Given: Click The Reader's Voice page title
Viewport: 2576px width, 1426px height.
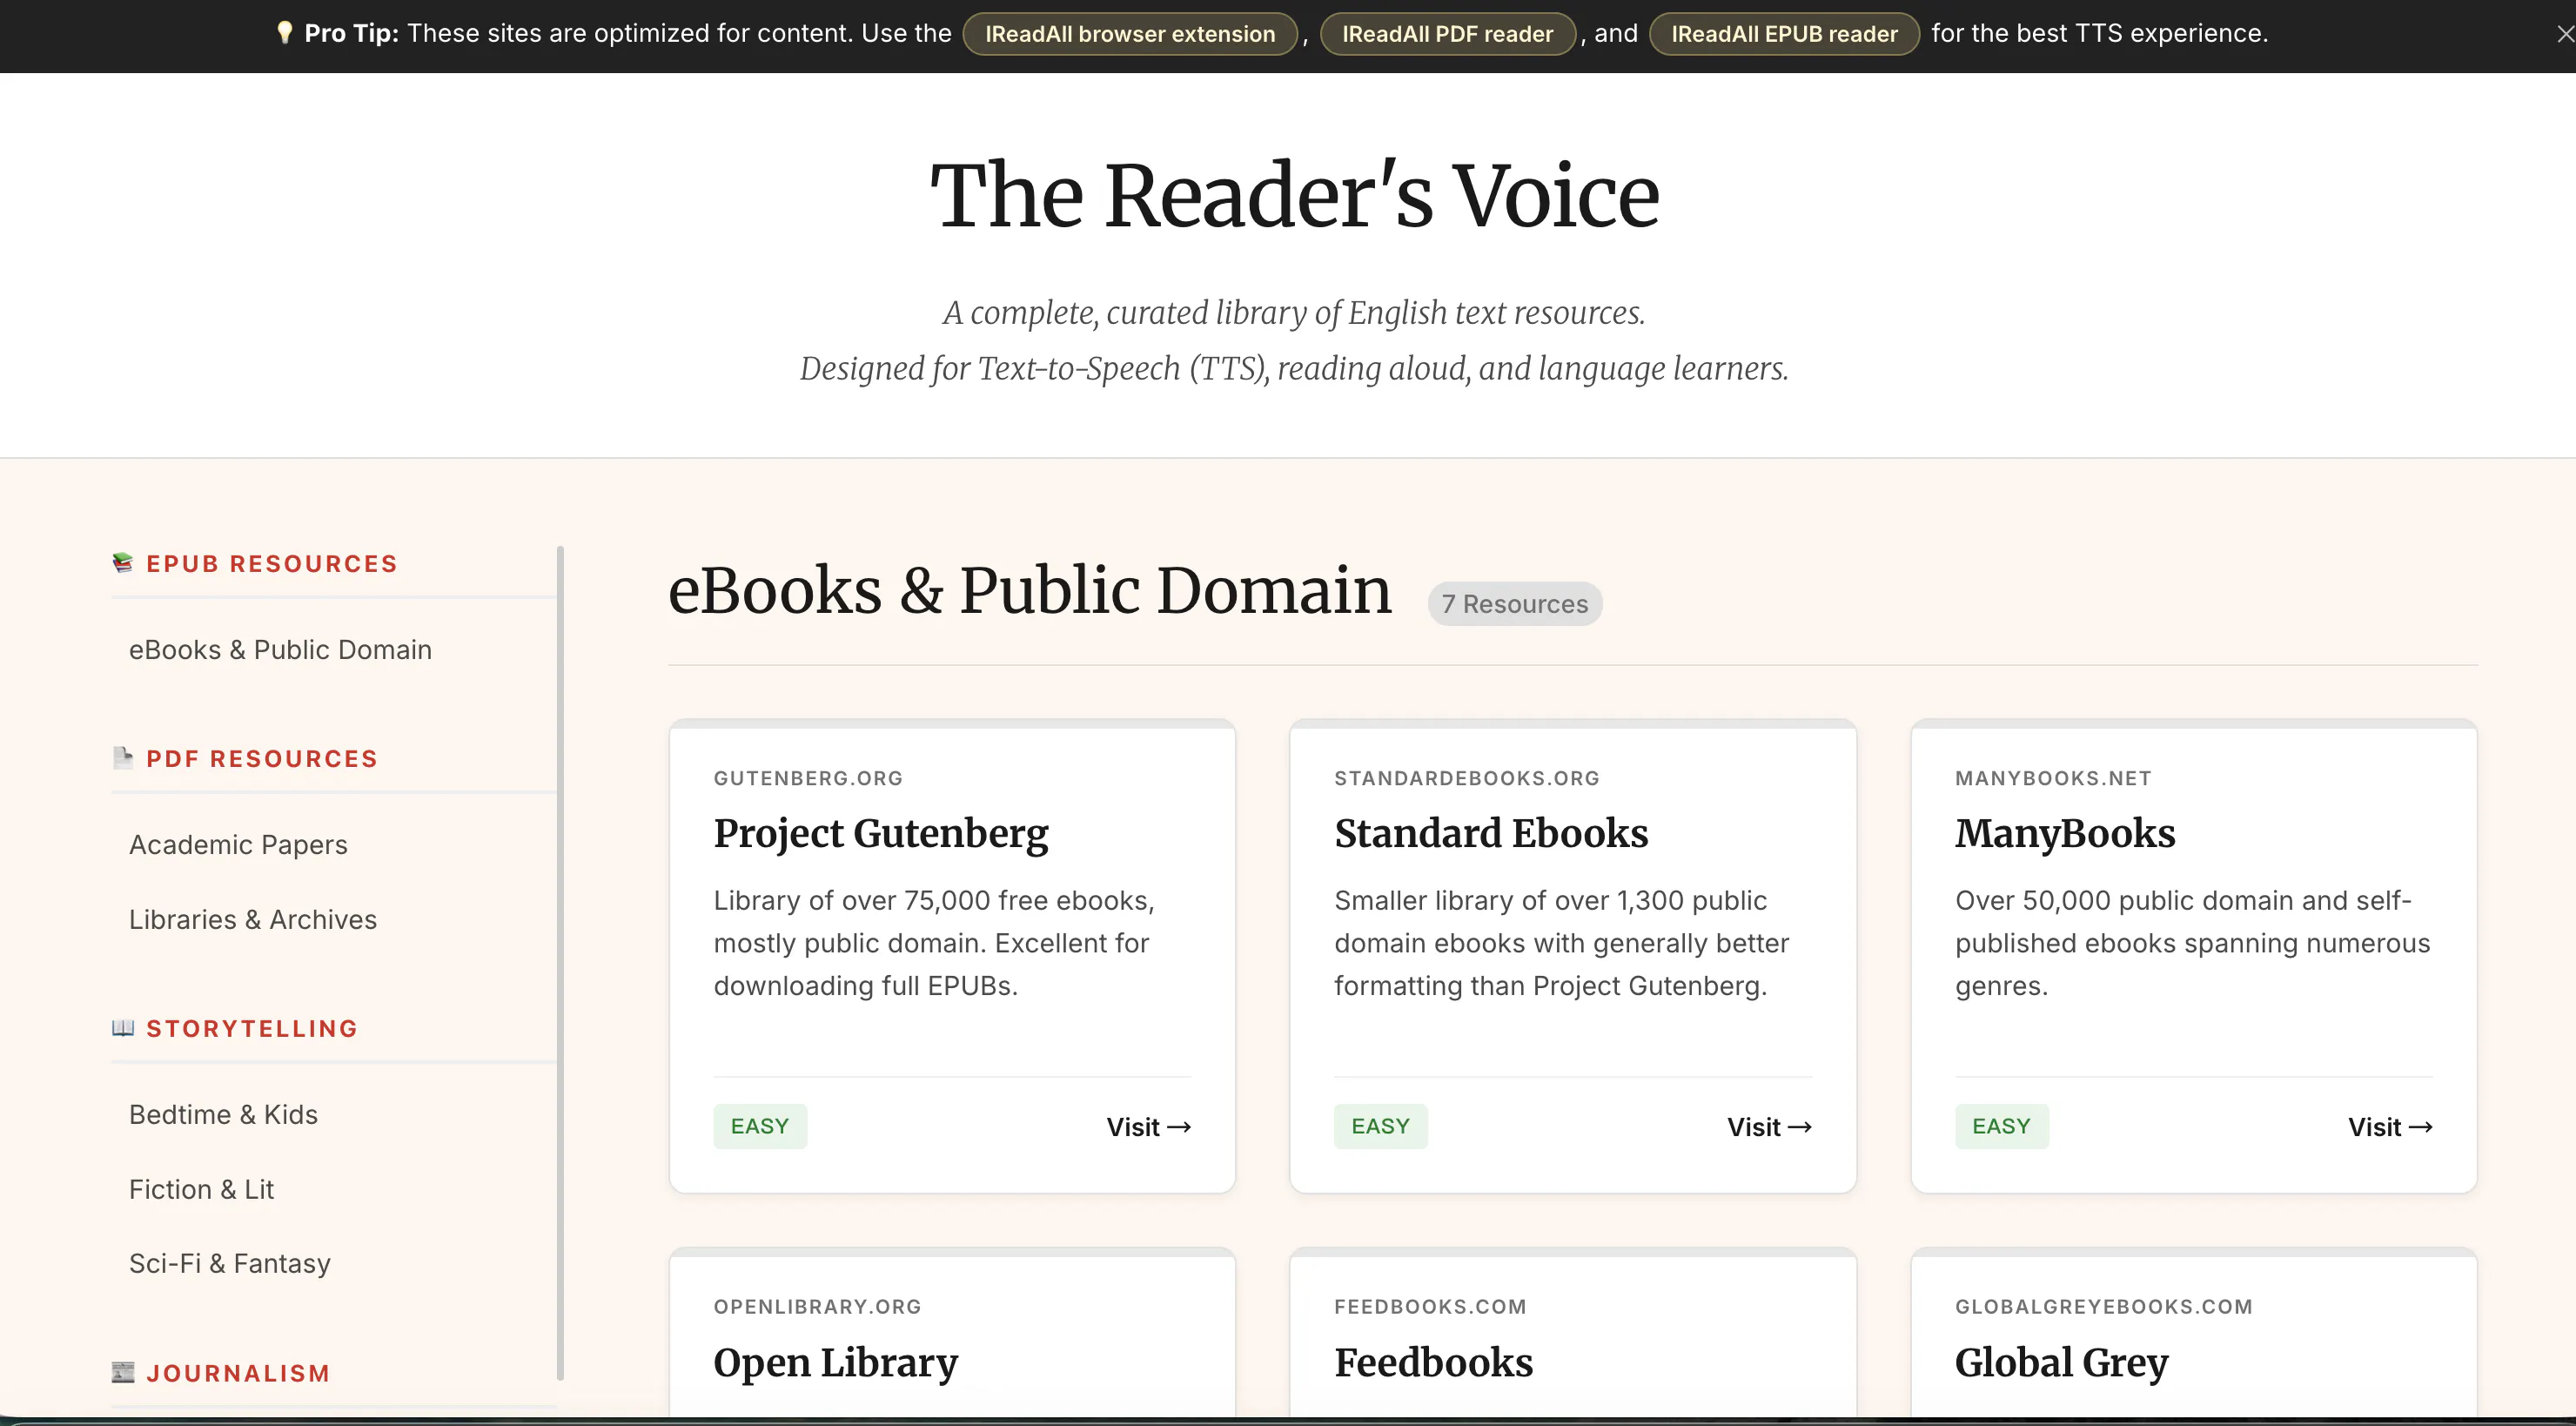Looking at the screenshot, I should tap(1294, 196).
